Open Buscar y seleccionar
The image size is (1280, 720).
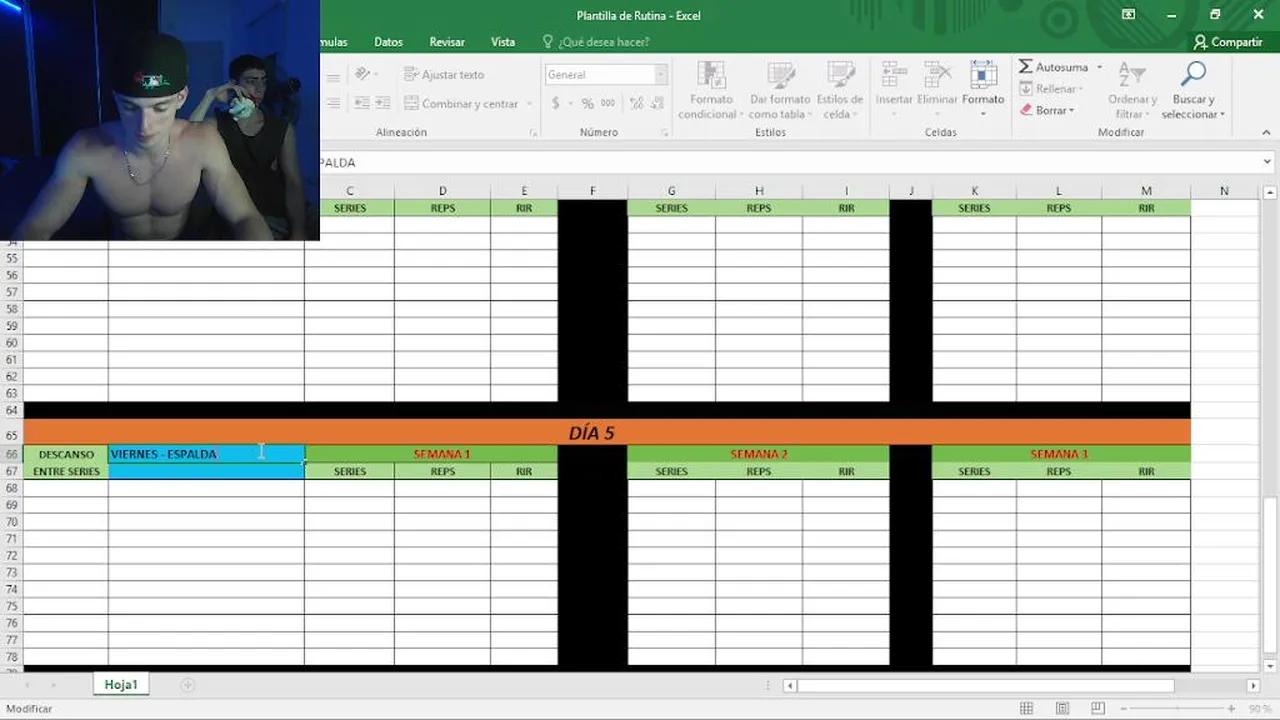1193,90
